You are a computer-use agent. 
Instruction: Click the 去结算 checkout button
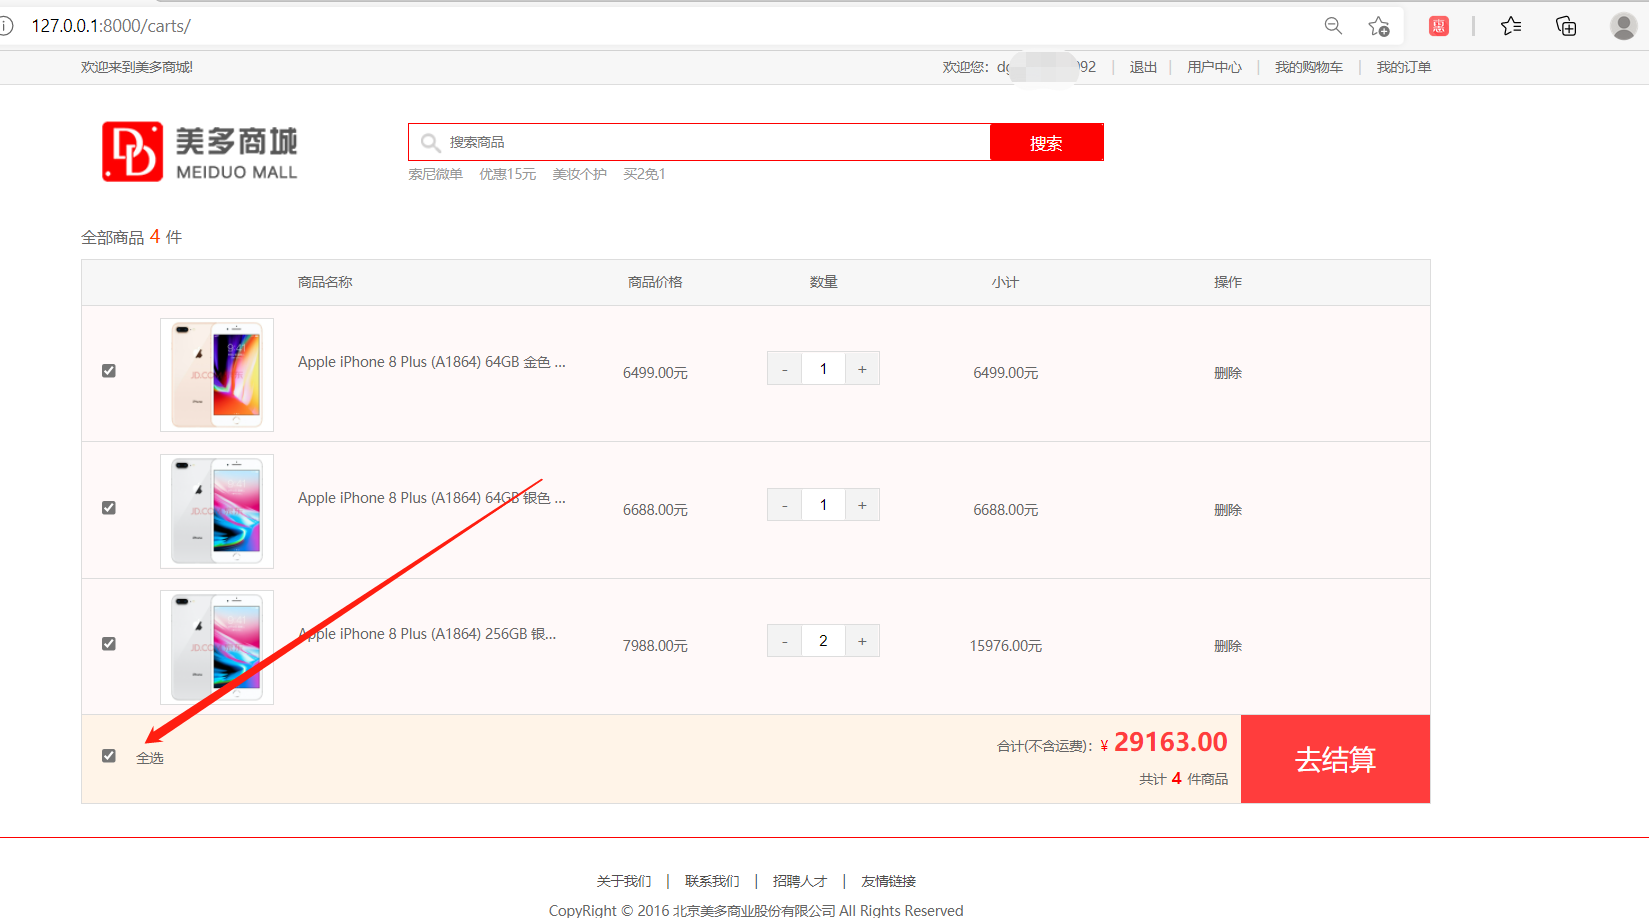[x=1335, y=759]
